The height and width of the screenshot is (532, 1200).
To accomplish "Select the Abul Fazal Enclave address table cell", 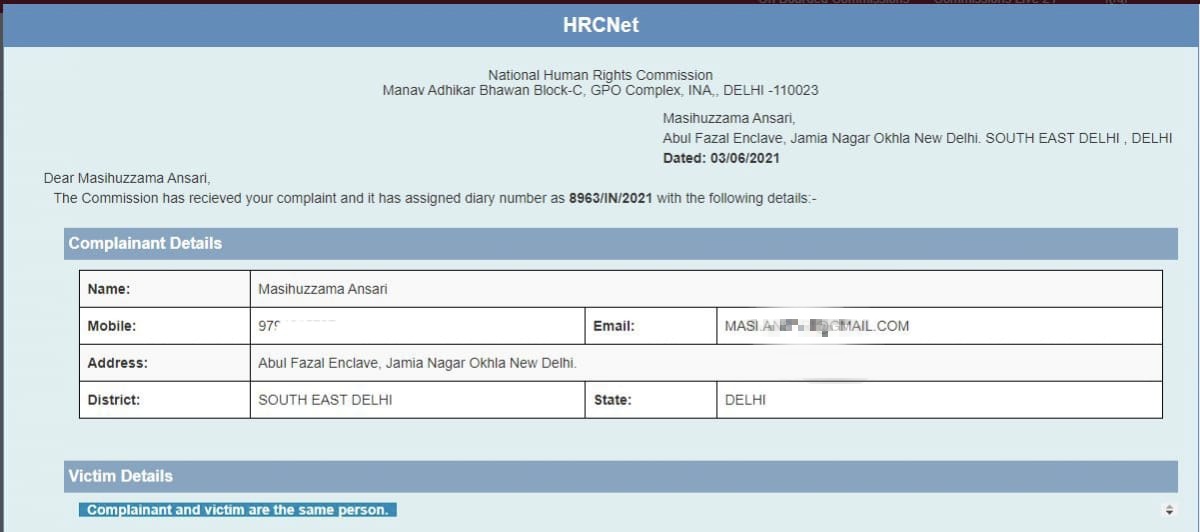I will click(x=706, y=363).
